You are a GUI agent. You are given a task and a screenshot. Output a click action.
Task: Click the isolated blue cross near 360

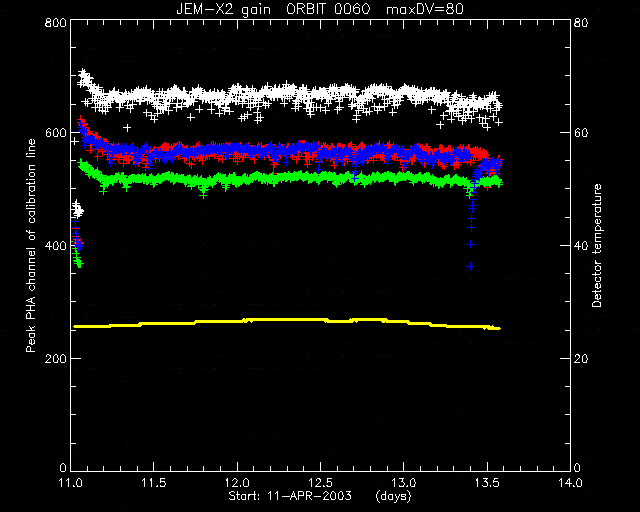tap(470, 267)
